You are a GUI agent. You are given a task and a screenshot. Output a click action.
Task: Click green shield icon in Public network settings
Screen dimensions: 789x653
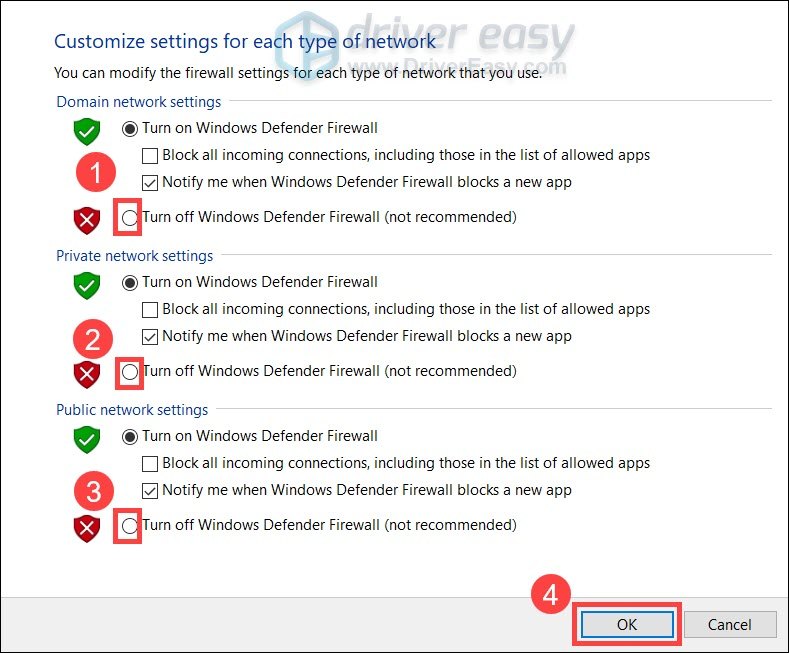87,440
